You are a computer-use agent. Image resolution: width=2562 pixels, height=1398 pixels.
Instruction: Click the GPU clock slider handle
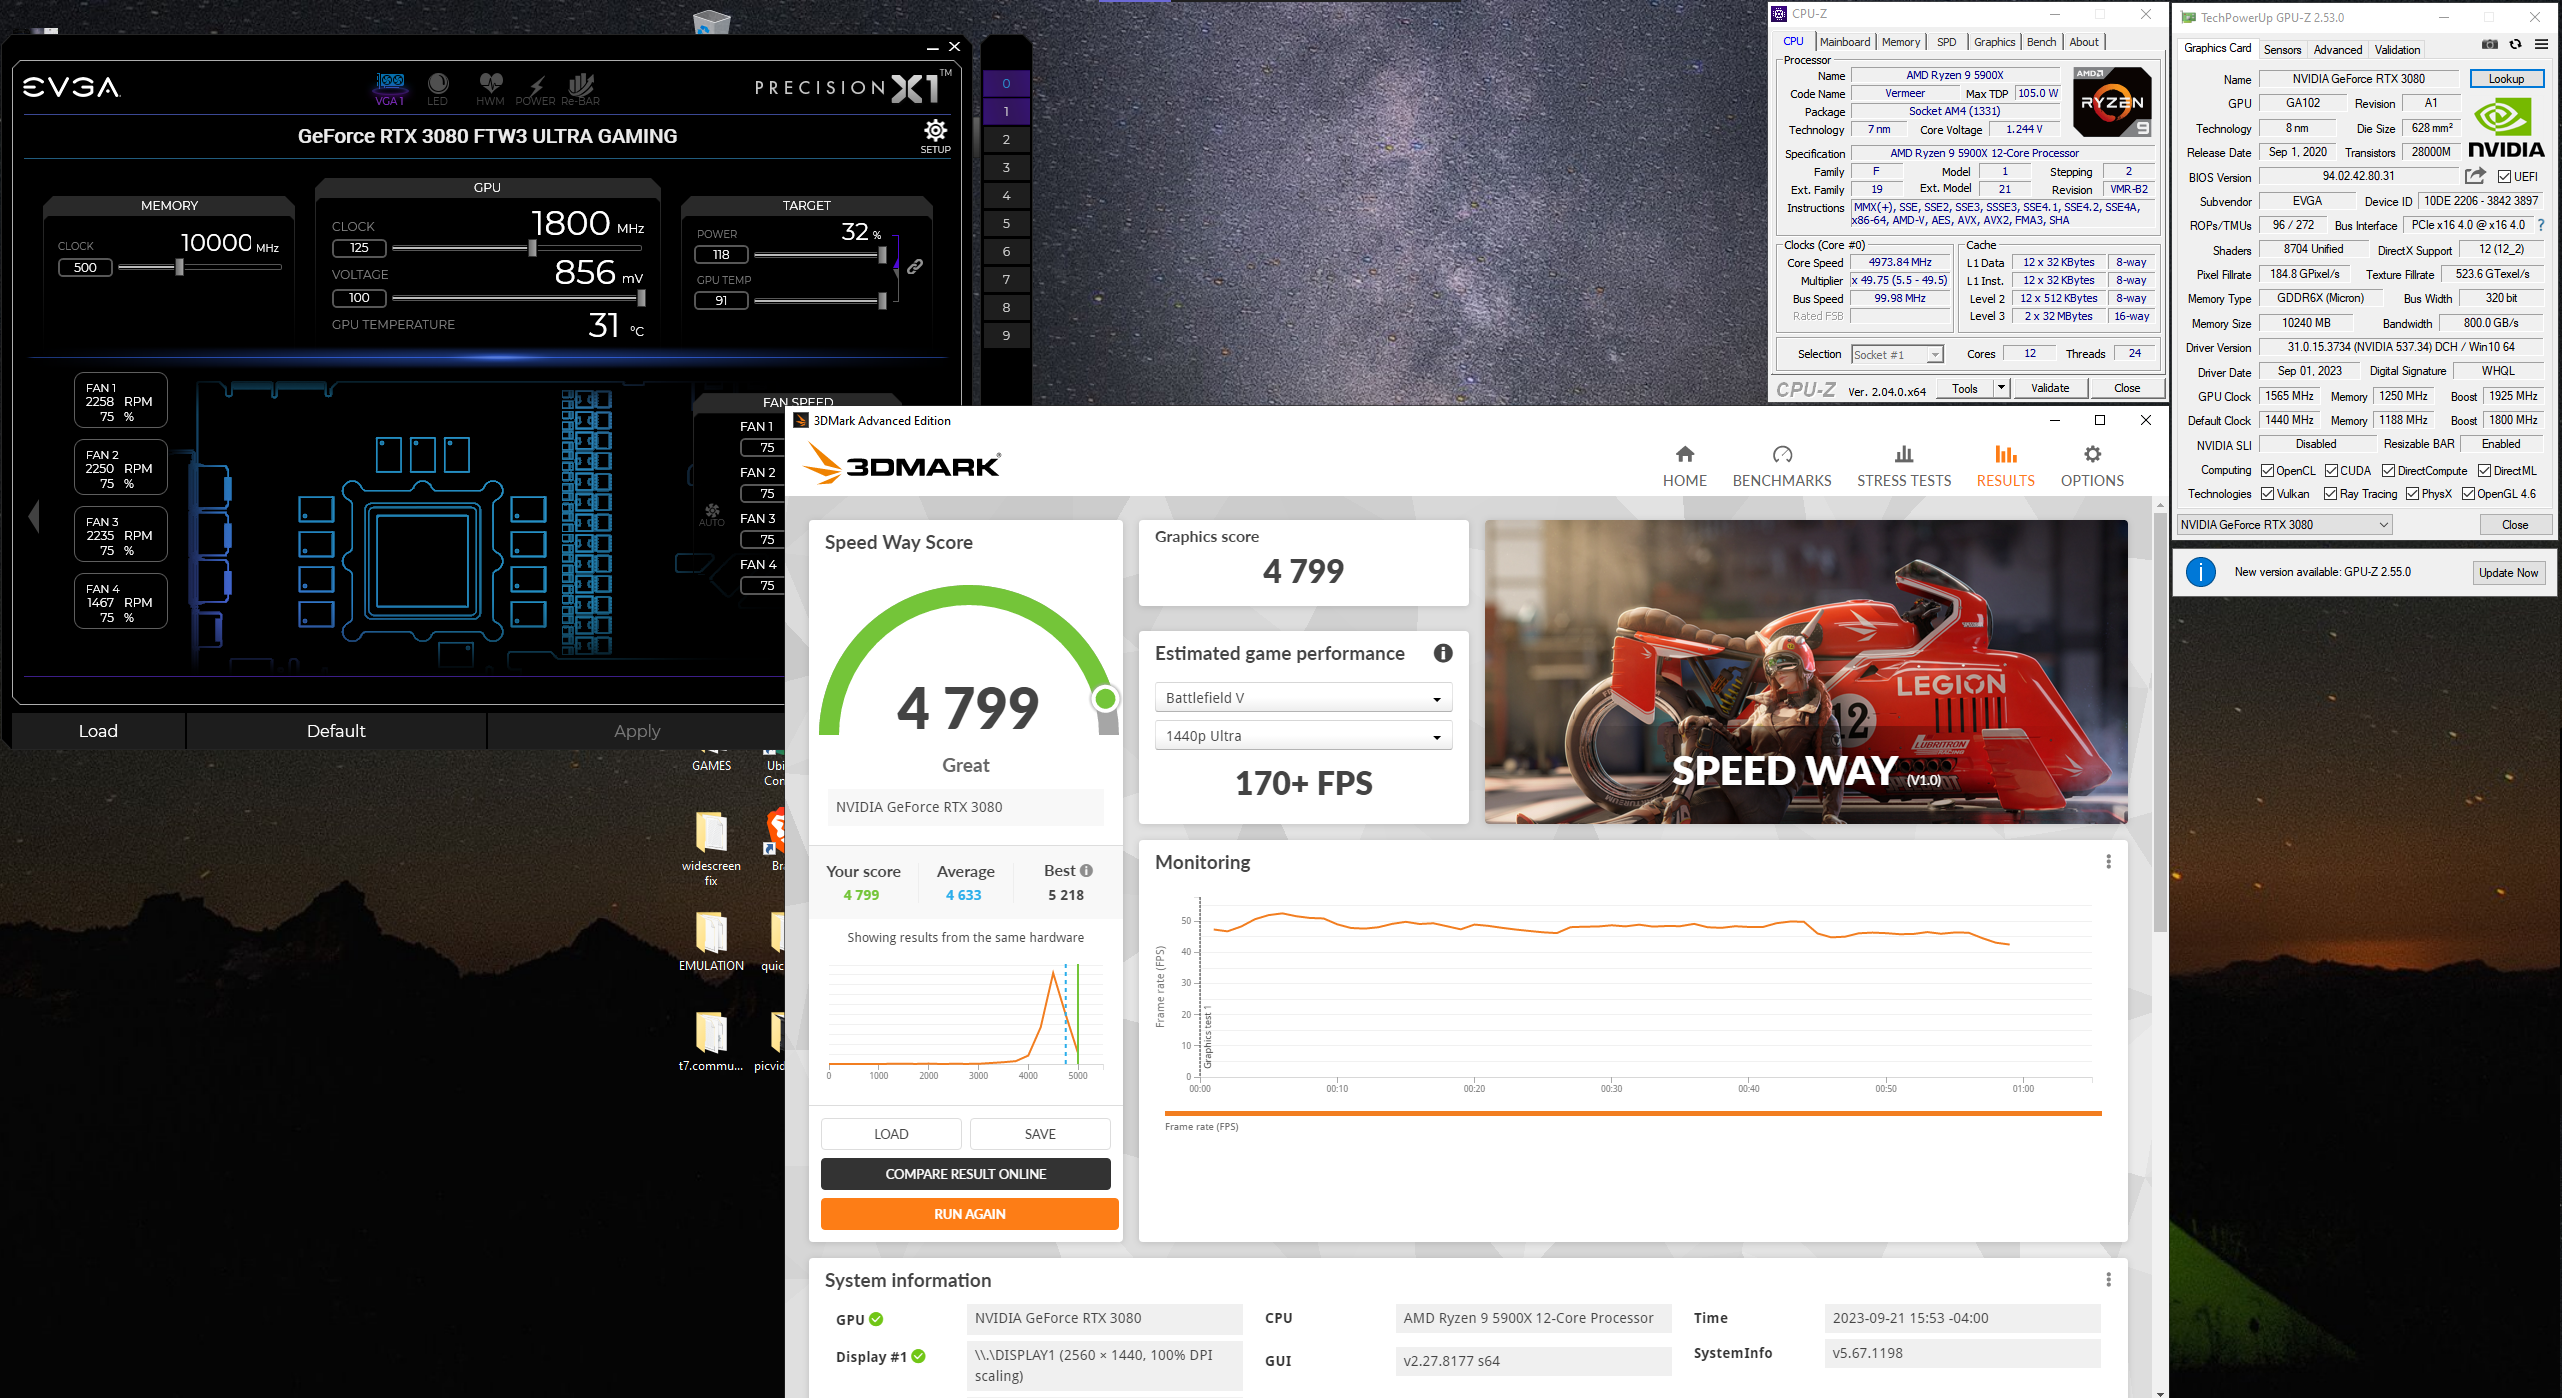coord(532,247)
